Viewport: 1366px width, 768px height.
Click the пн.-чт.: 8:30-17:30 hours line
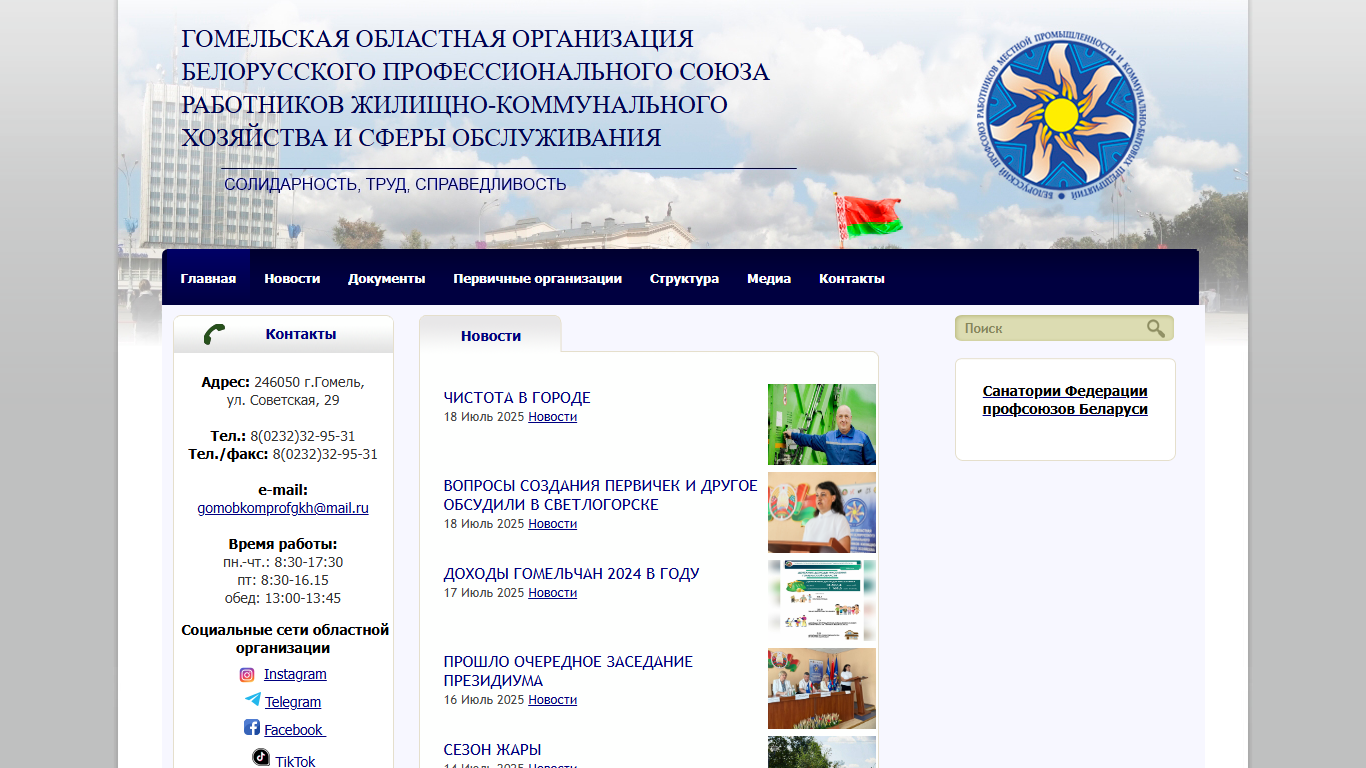[283, 562]
